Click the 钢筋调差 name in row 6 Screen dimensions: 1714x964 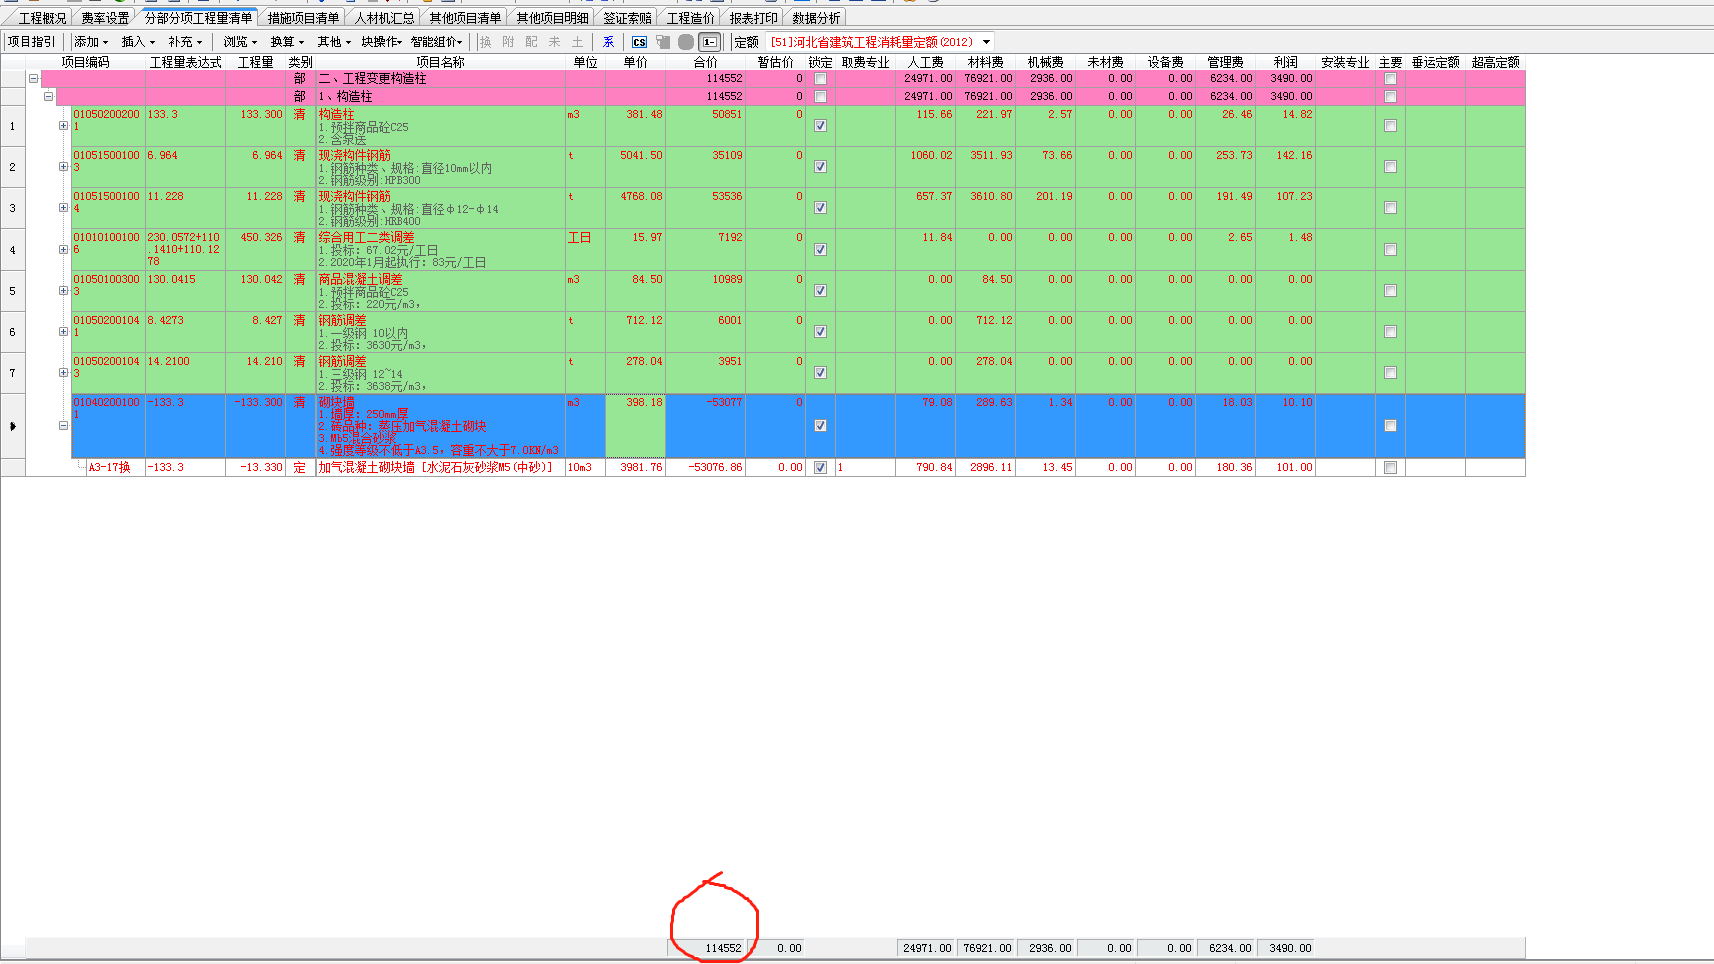coord(342,321)
